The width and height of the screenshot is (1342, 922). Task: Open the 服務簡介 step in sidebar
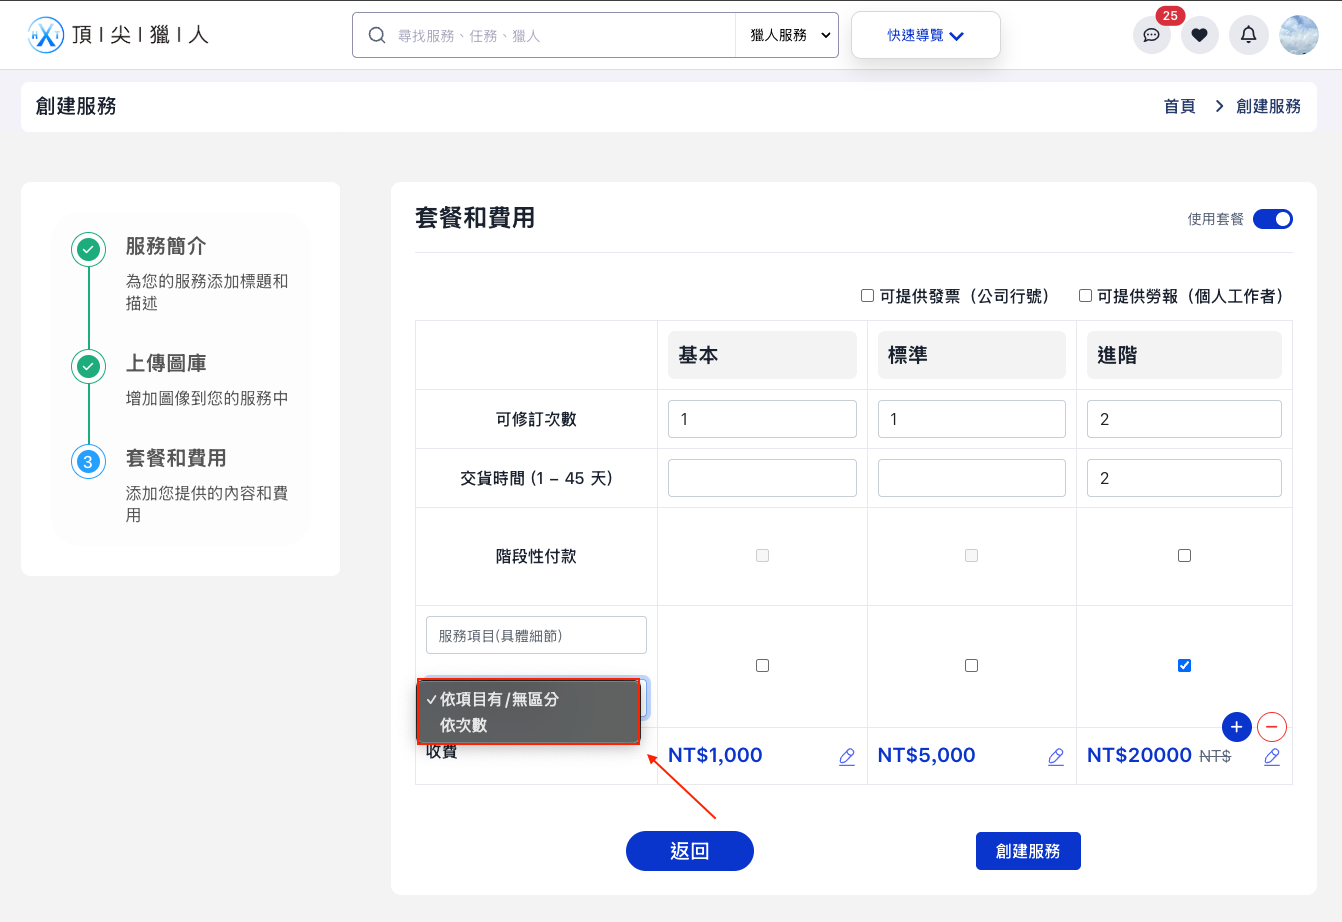[166, 246]
